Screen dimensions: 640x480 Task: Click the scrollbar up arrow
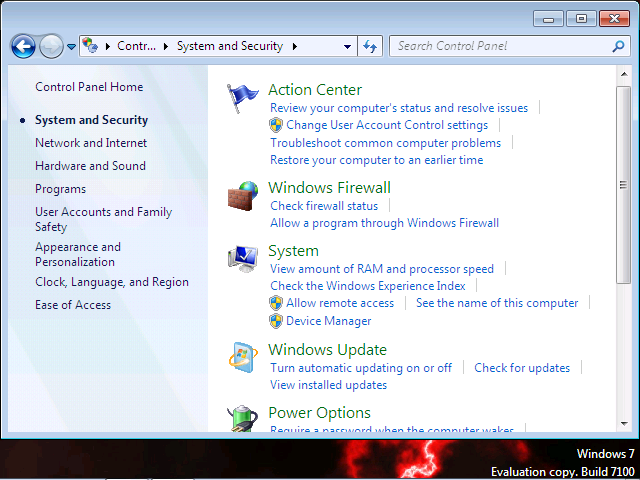tap(623, 74)
